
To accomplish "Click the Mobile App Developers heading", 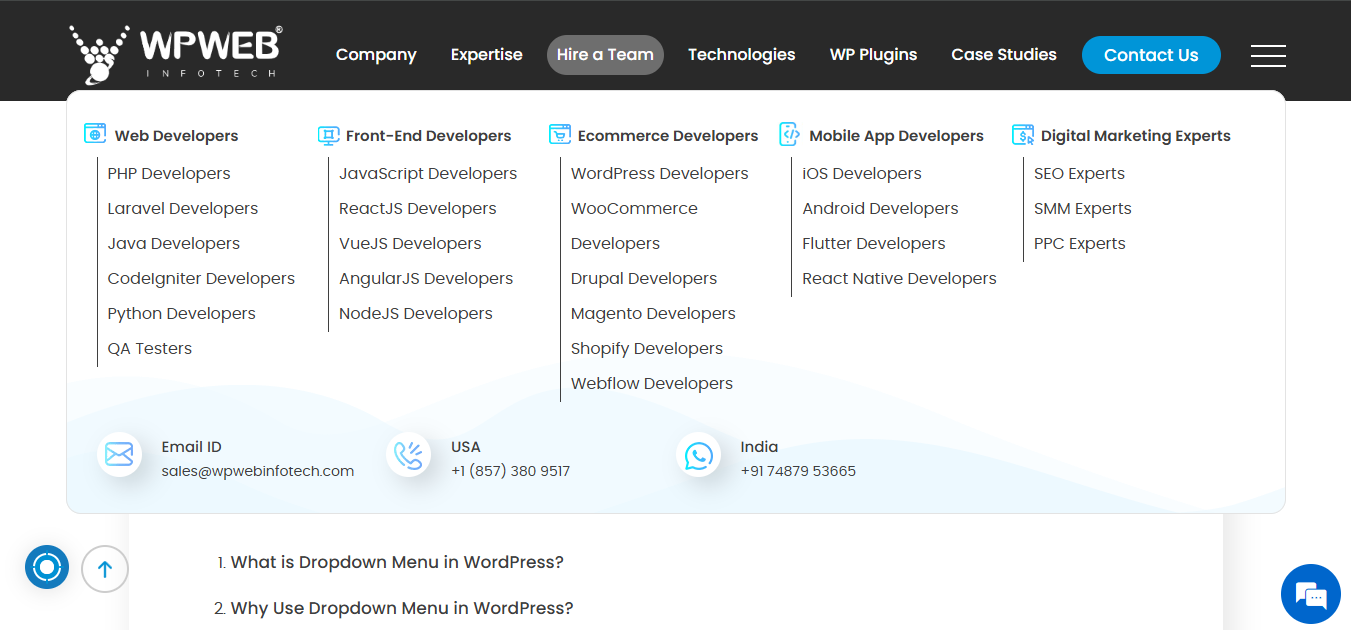I will click(x=896, y=136).
